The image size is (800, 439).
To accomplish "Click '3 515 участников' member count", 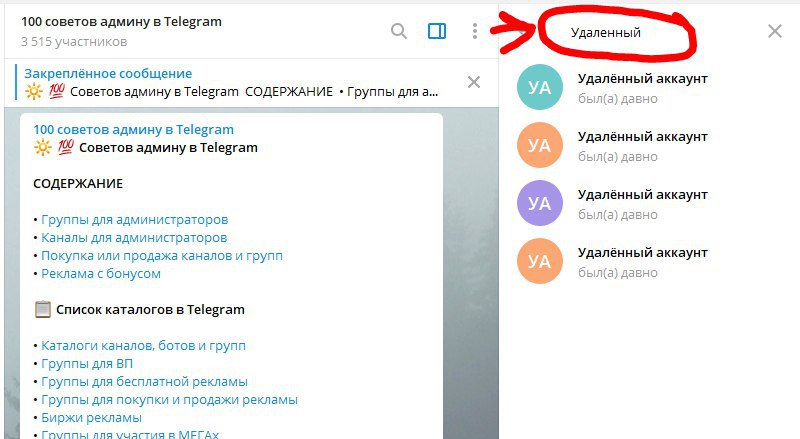I will (x=74, y=42).
